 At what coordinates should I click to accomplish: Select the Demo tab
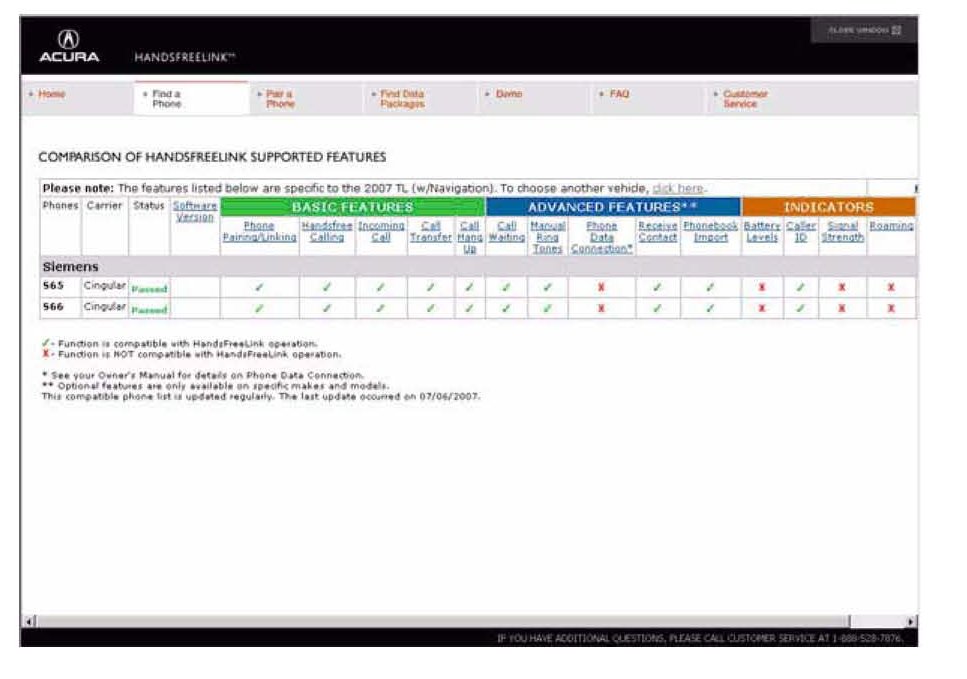tap(508, 94)
